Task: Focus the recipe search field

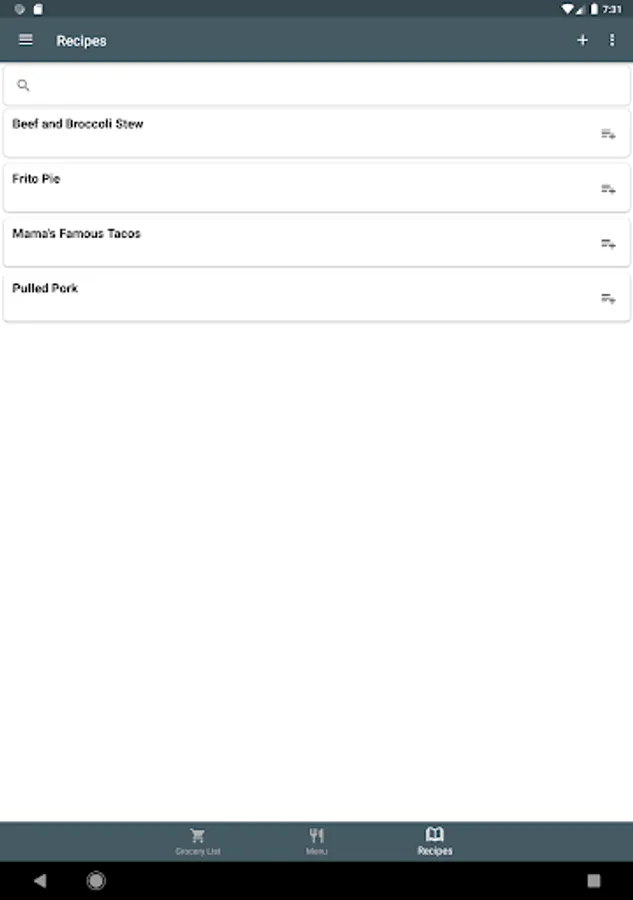Action: (317, 86)
